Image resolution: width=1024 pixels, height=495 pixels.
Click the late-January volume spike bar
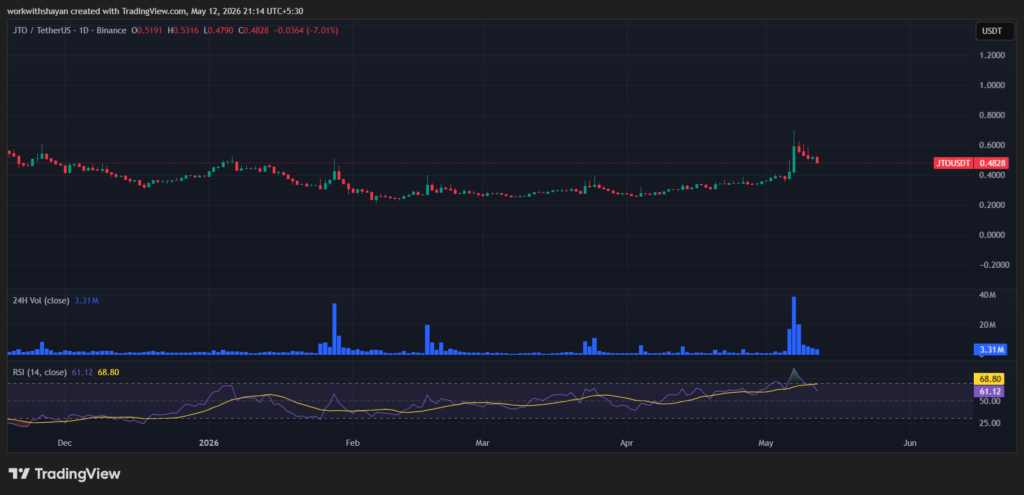coord(334,329)
